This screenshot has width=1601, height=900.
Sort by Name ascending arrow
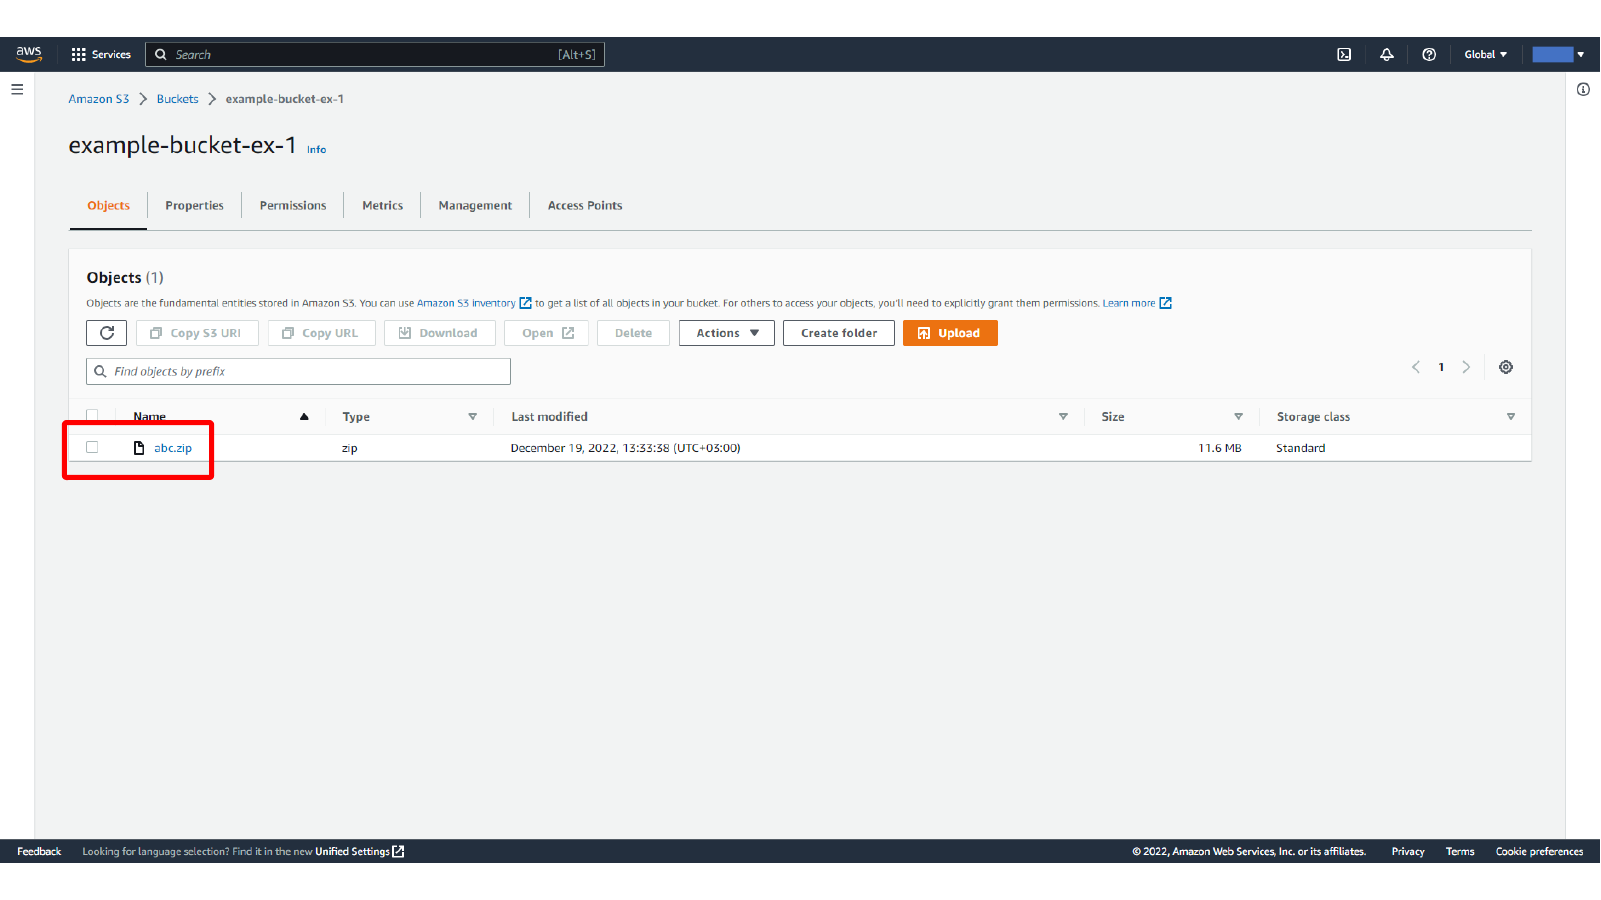(304, 417)
